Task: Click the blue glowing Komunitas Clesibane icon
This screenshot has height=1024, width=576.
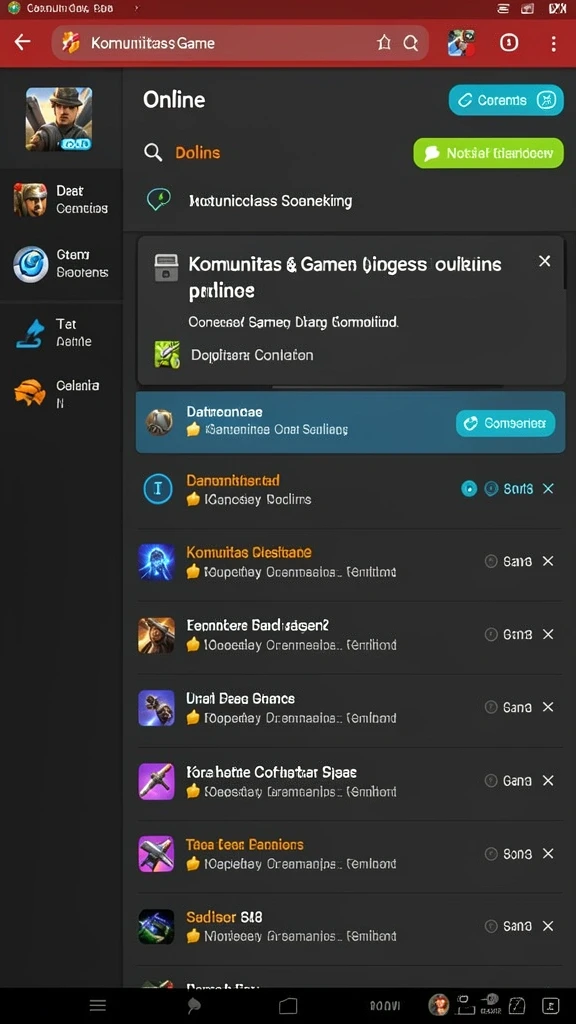Action: click(157, 562)
